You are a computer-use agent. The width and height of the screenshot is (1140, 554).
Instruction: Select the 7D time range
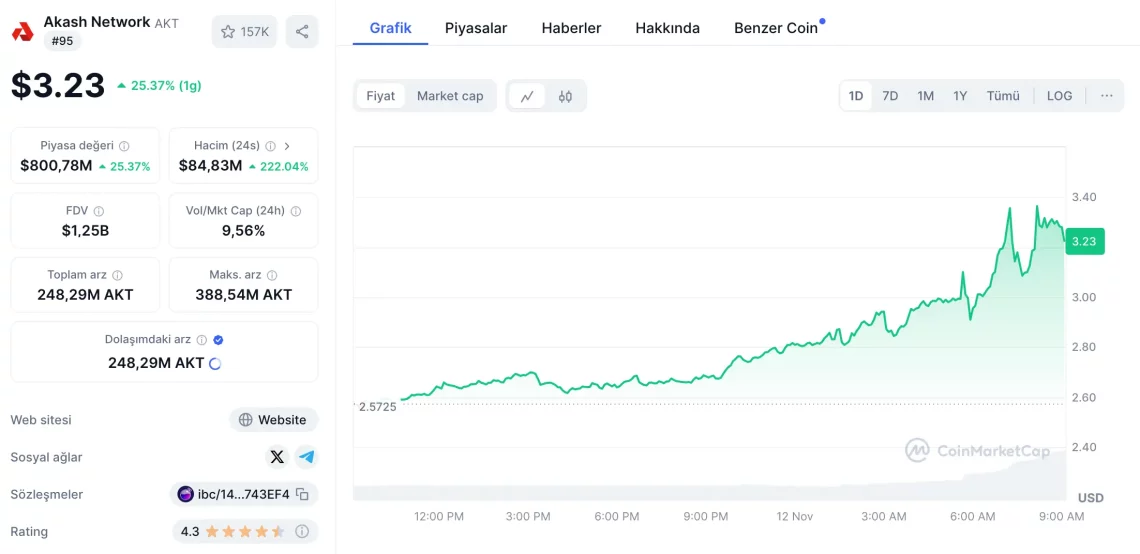890,96
